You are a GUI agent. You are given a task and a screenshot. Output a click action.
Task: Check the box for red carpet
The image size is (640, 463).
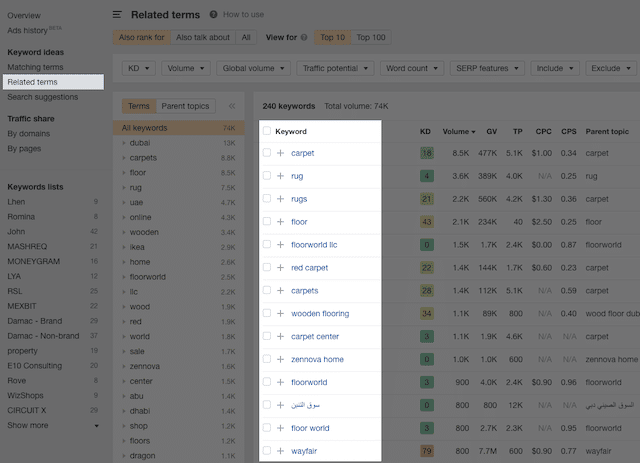[267, 267]
